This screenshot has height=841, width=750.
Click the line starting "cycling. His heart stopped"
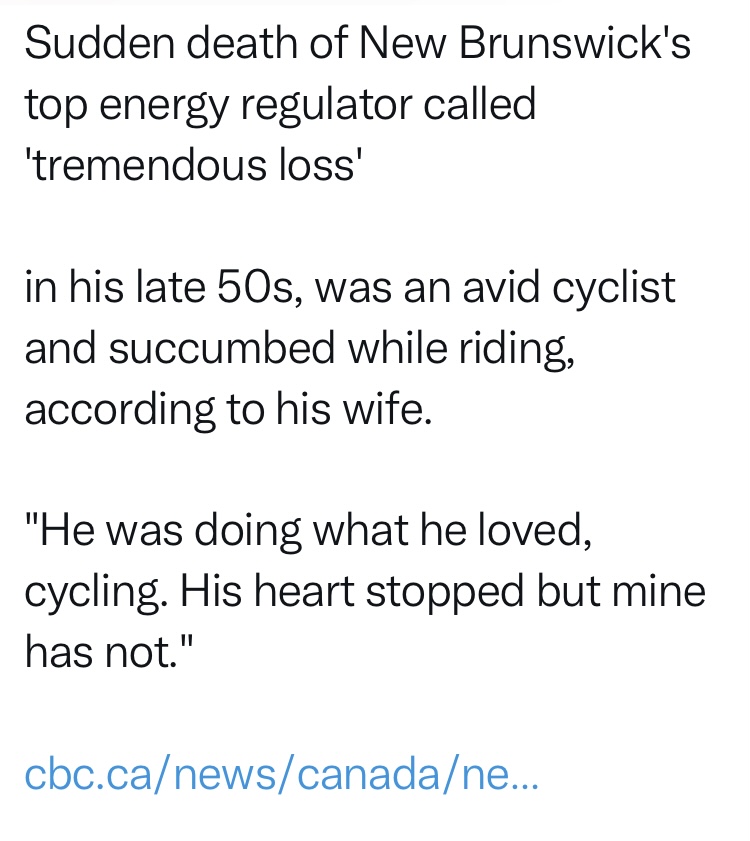pos(365,592)
